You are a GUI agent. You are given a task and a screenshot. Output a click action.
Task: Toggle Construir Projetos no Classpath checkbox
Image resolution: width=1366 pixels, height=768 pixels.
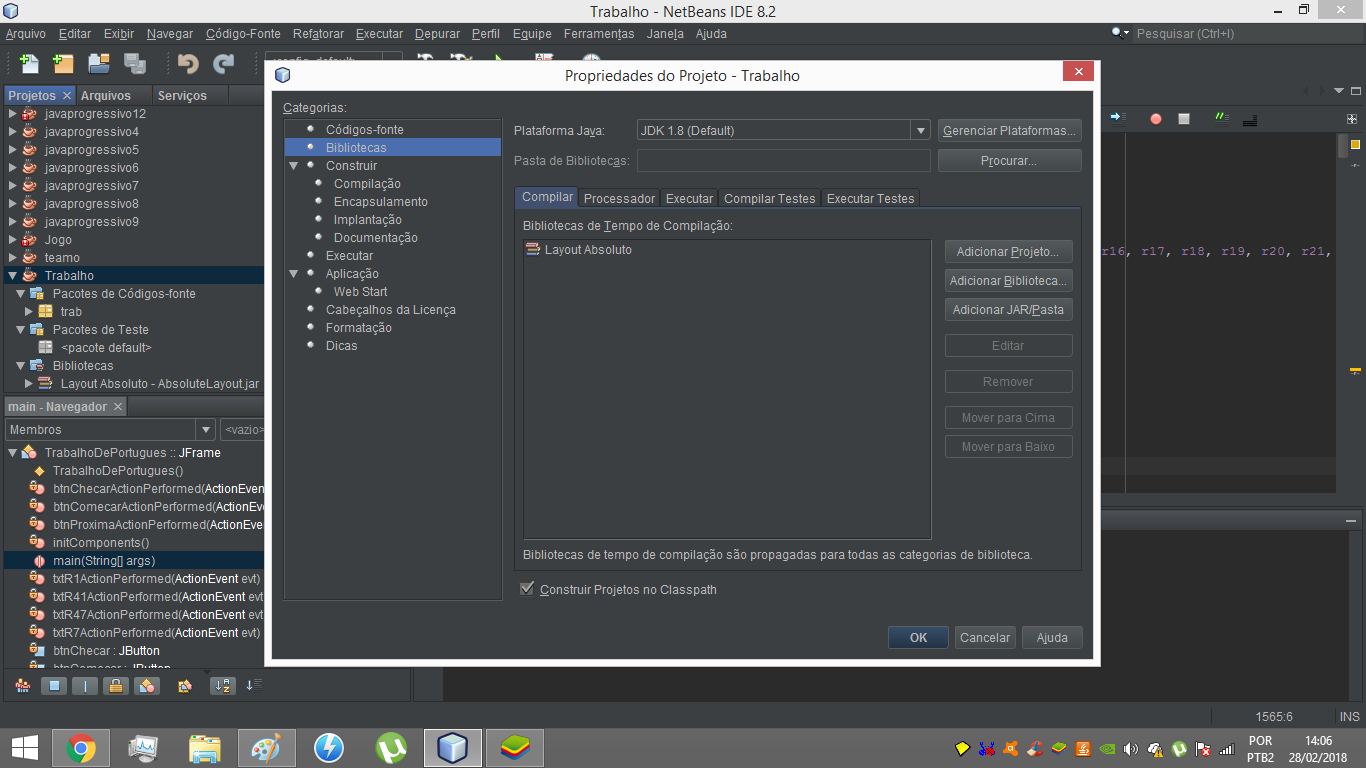coord(527,589)
